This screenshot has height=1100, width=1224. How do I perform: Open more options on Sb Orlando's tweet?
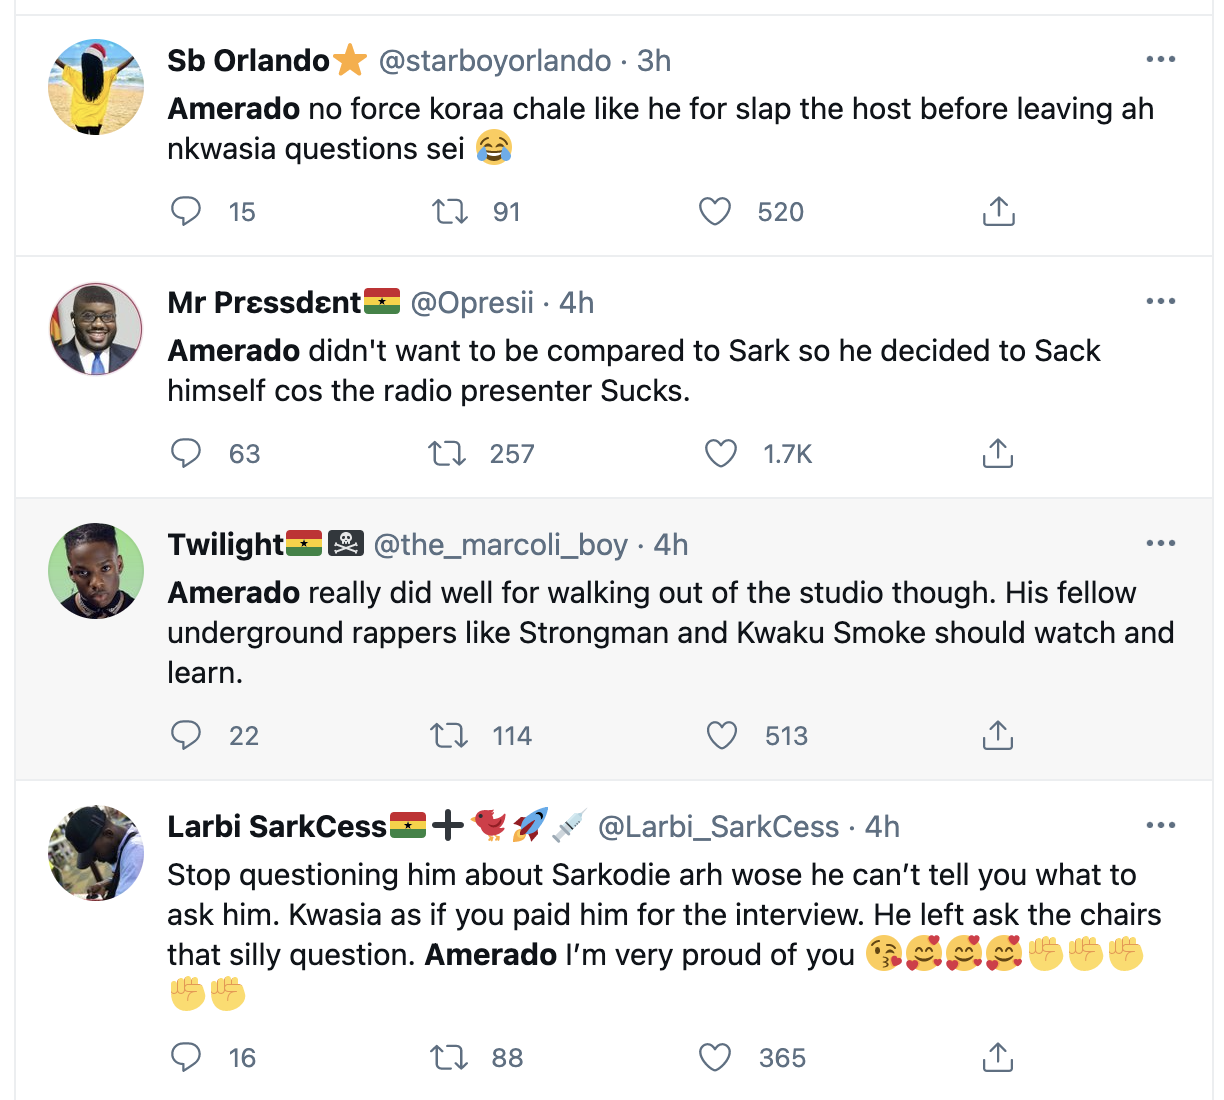(x=1160, y=60)
